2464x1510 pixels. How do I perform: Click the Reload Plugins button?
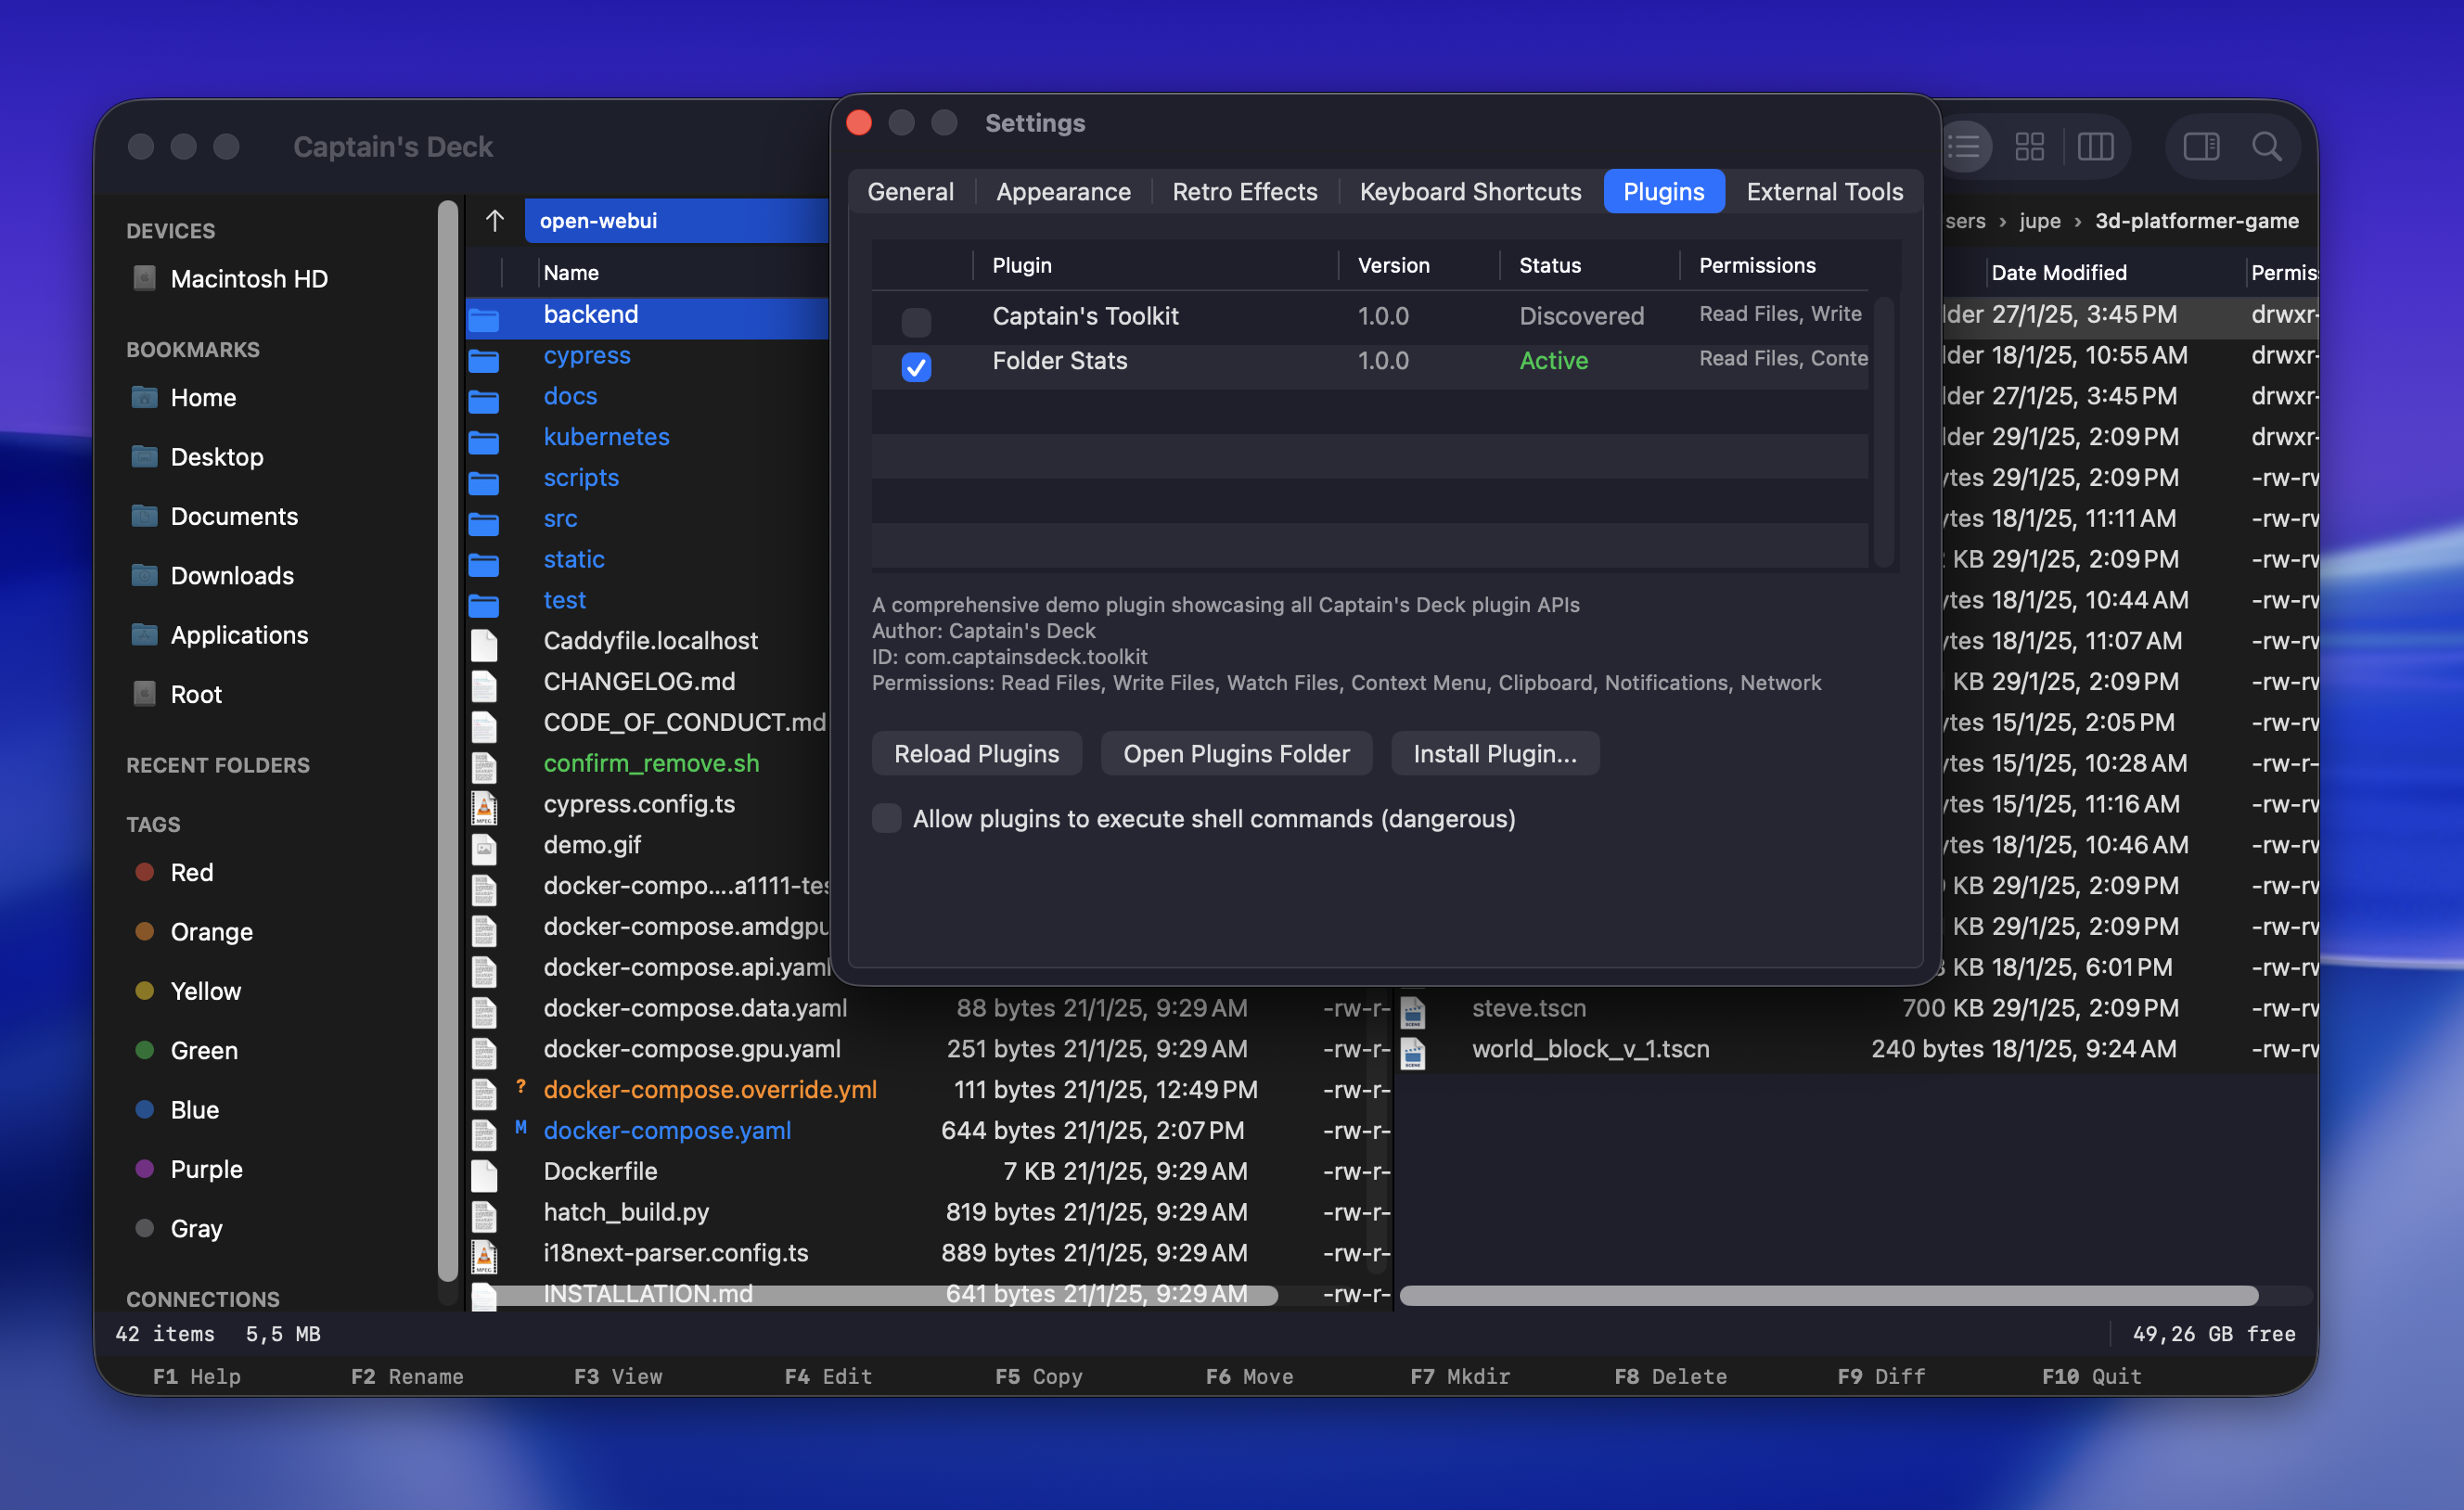click(976, 753)
